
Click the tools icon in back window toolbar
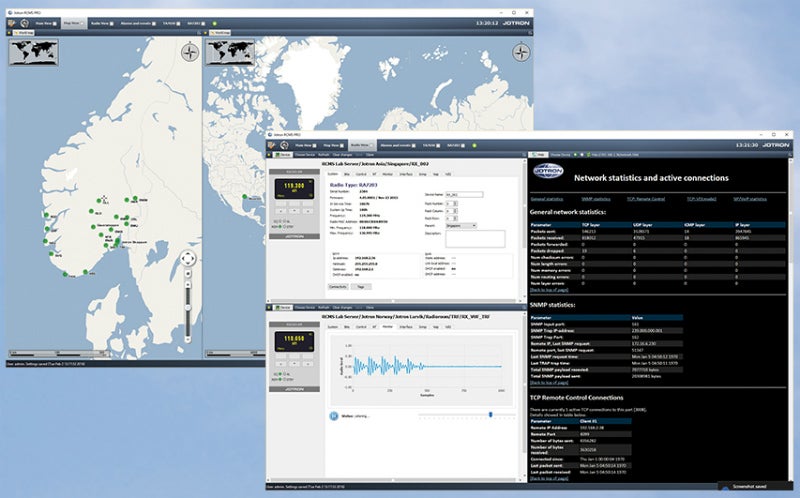[x=12, y=21]
